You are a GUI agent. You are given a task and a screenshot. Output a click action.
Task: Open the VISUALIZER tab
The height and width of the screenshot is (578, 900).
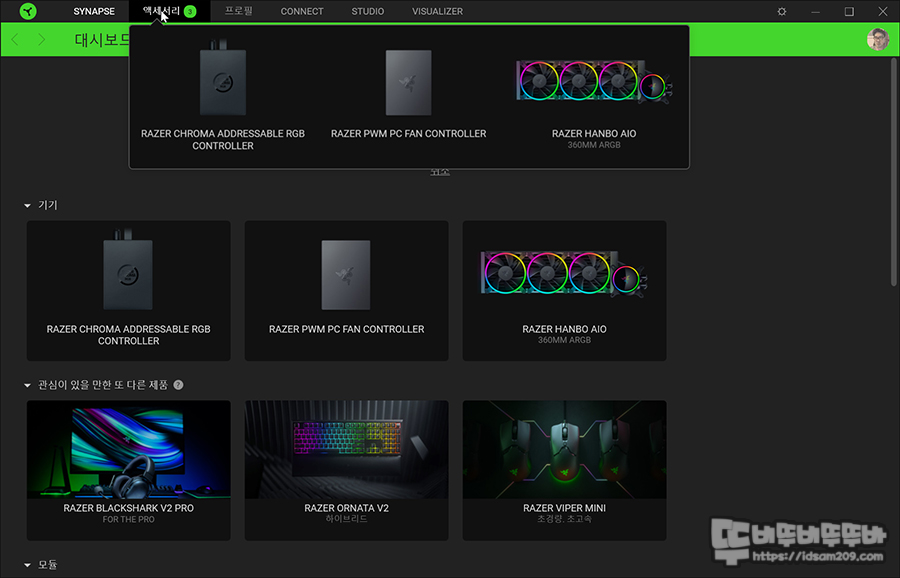coord(437,11)
